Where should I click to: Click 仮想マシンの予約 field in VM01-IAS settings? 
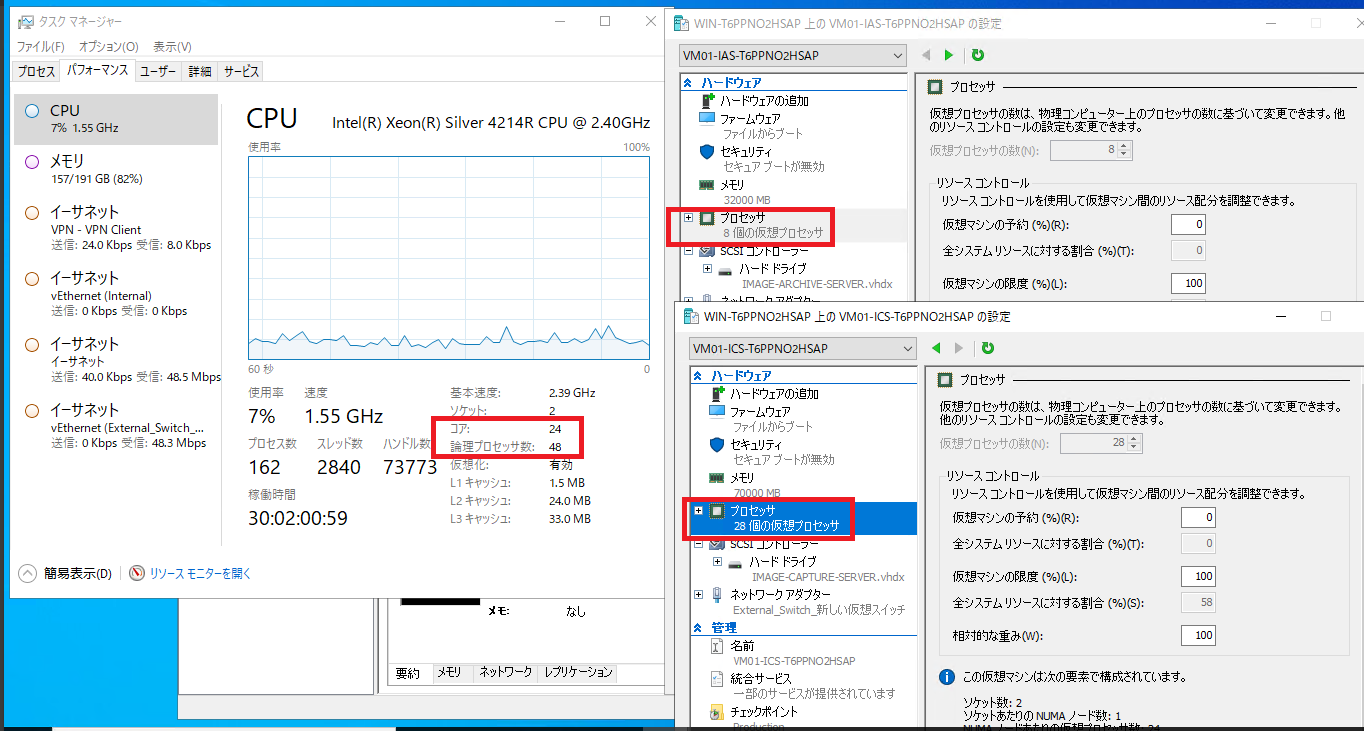point(1188,224)
